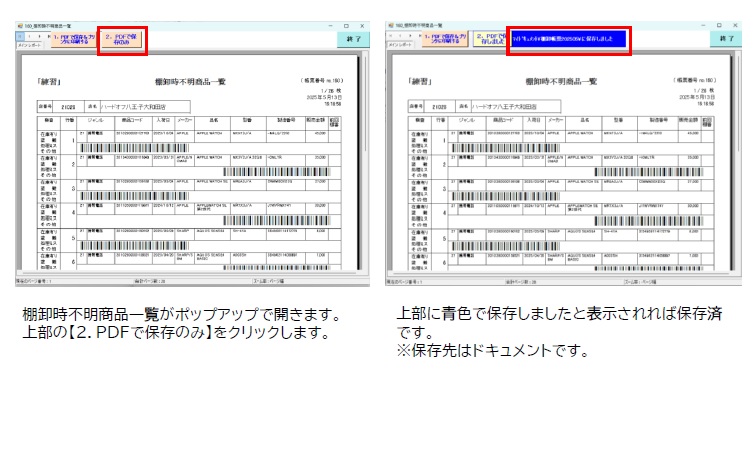Click '2. PDFで保存しました' button in right window
Screen dimensions: 756x475
[491, 38]
